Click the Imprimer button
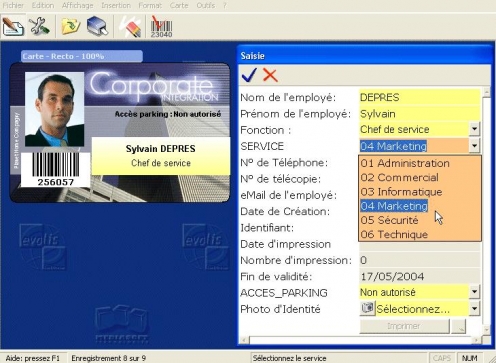This screenshot has width=496, height=363. 404,326
